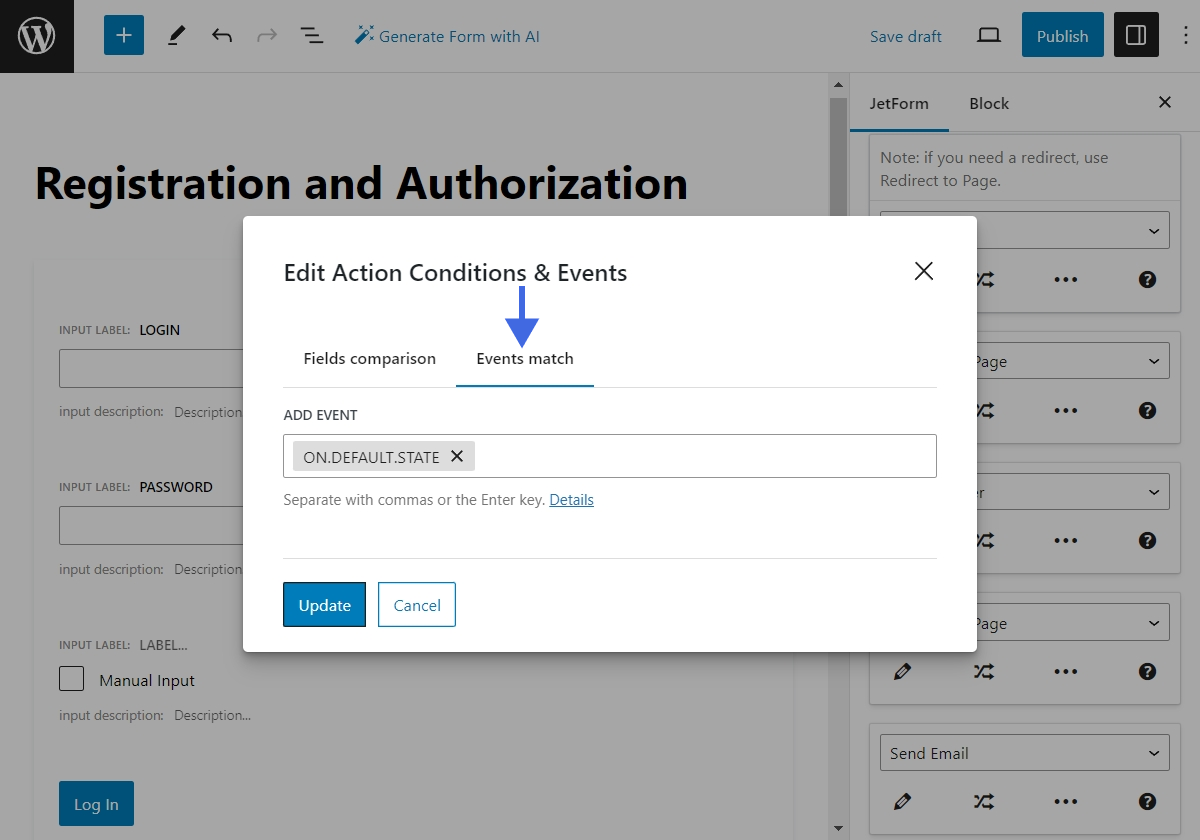Open the block inserter
Screen dimensions: 1200x840
tap(123, 35)
